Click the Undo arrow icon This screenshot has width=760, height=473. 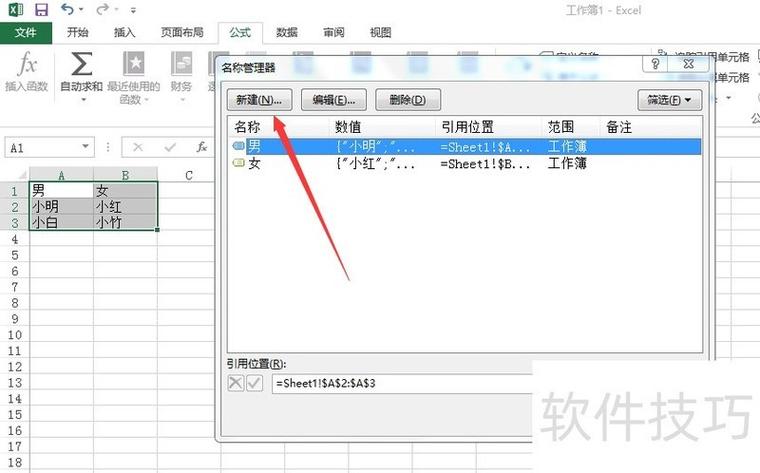click(x=68, y=9)
